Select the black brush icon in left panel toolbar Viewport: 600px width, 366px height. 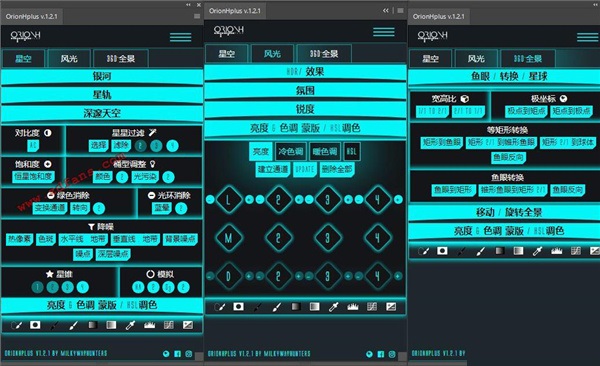54,325
